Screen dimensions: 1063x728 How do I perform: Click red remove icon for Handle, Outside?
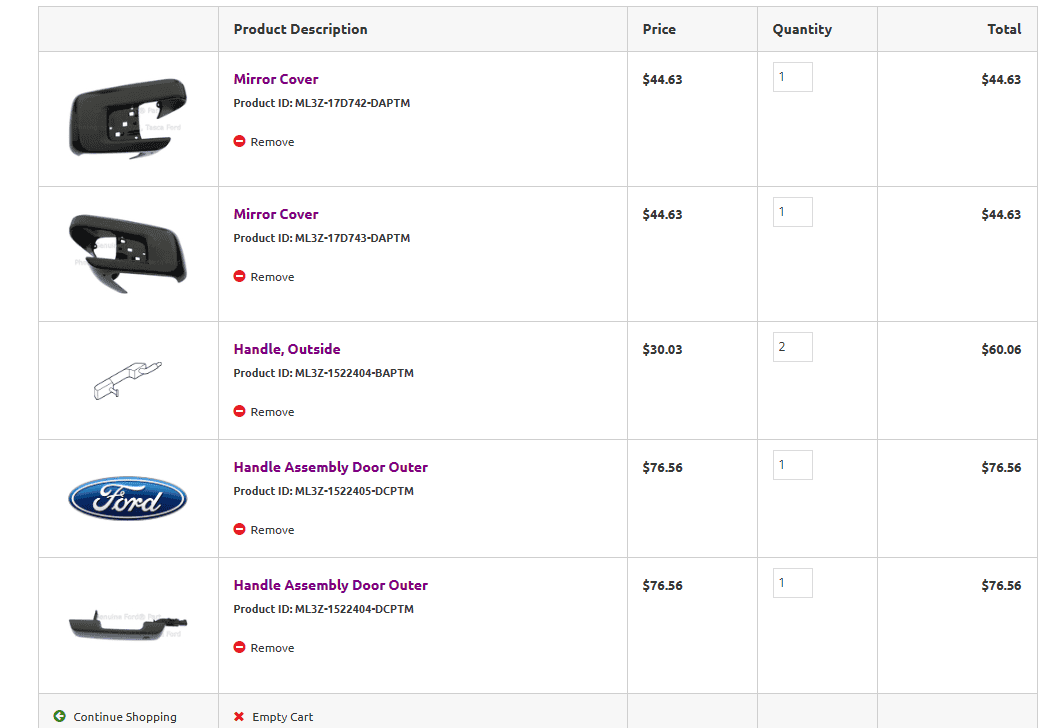point(240,412)
